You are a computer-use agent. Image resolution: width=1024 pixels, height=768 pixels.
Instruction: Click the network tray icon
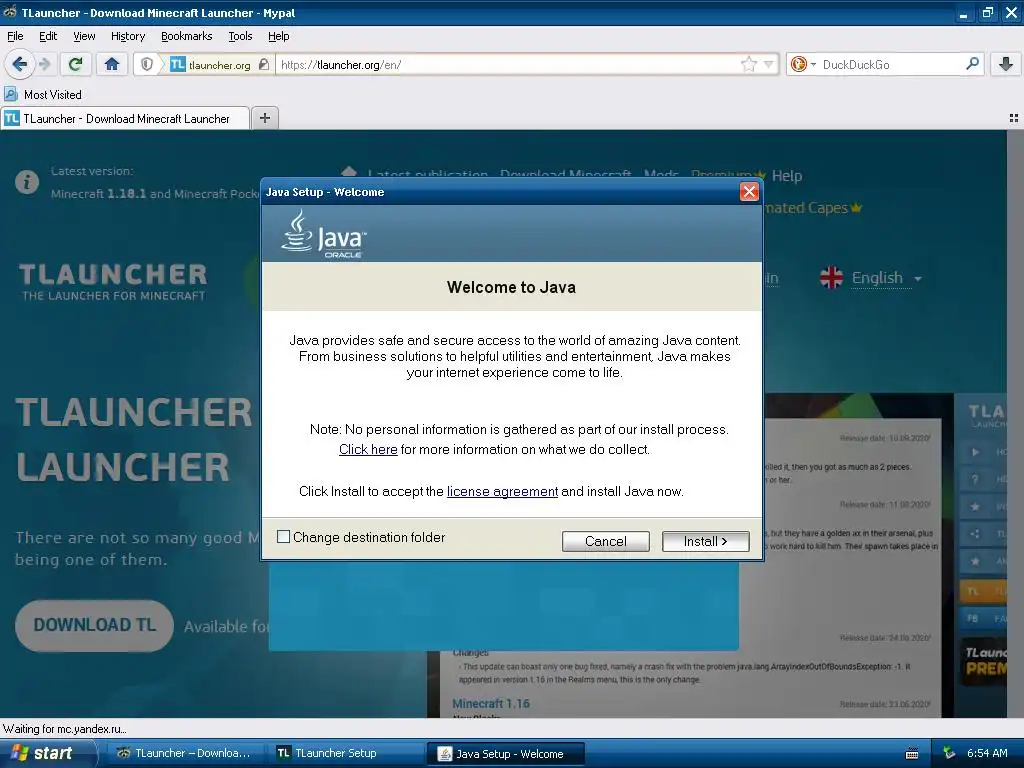pos(949,753)
